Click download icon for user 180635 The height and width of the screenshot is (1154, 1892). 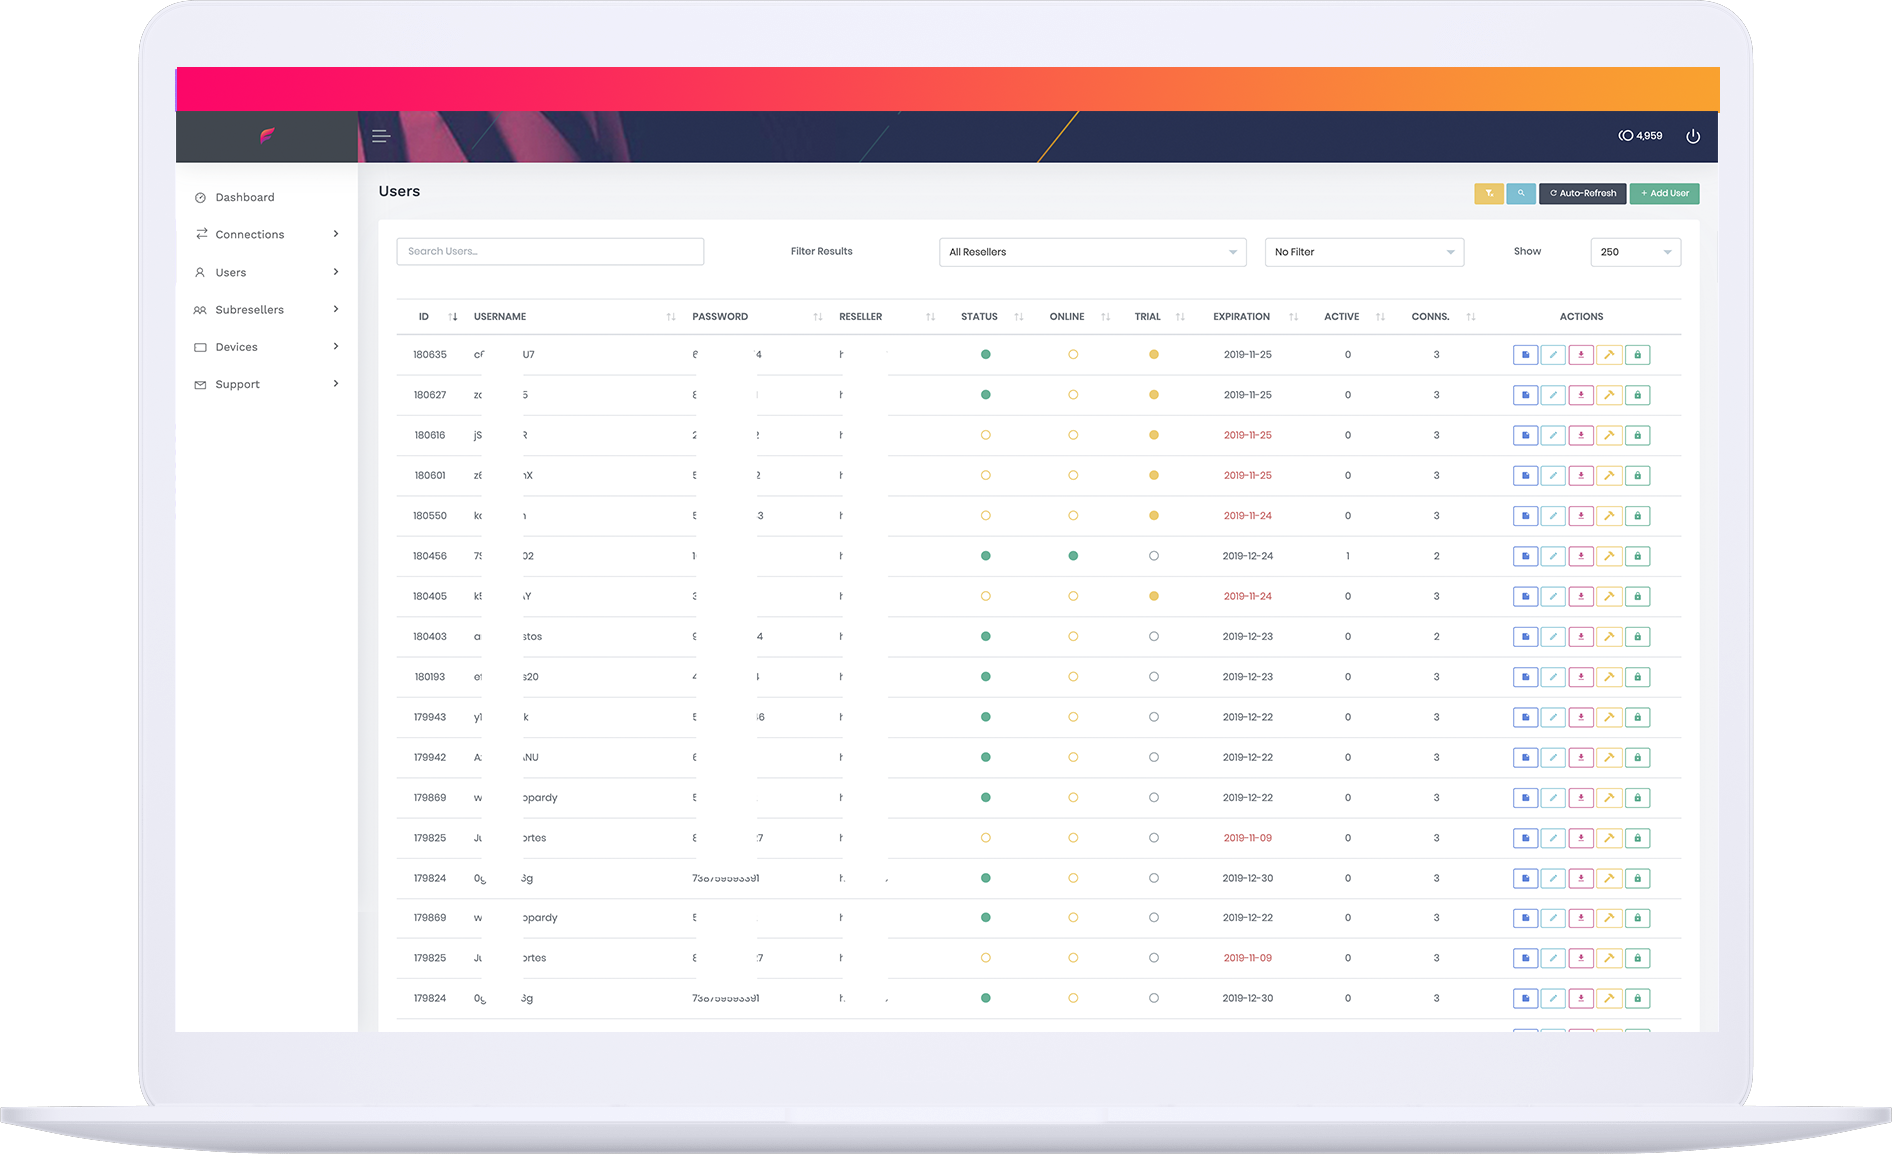[1581, 355]
